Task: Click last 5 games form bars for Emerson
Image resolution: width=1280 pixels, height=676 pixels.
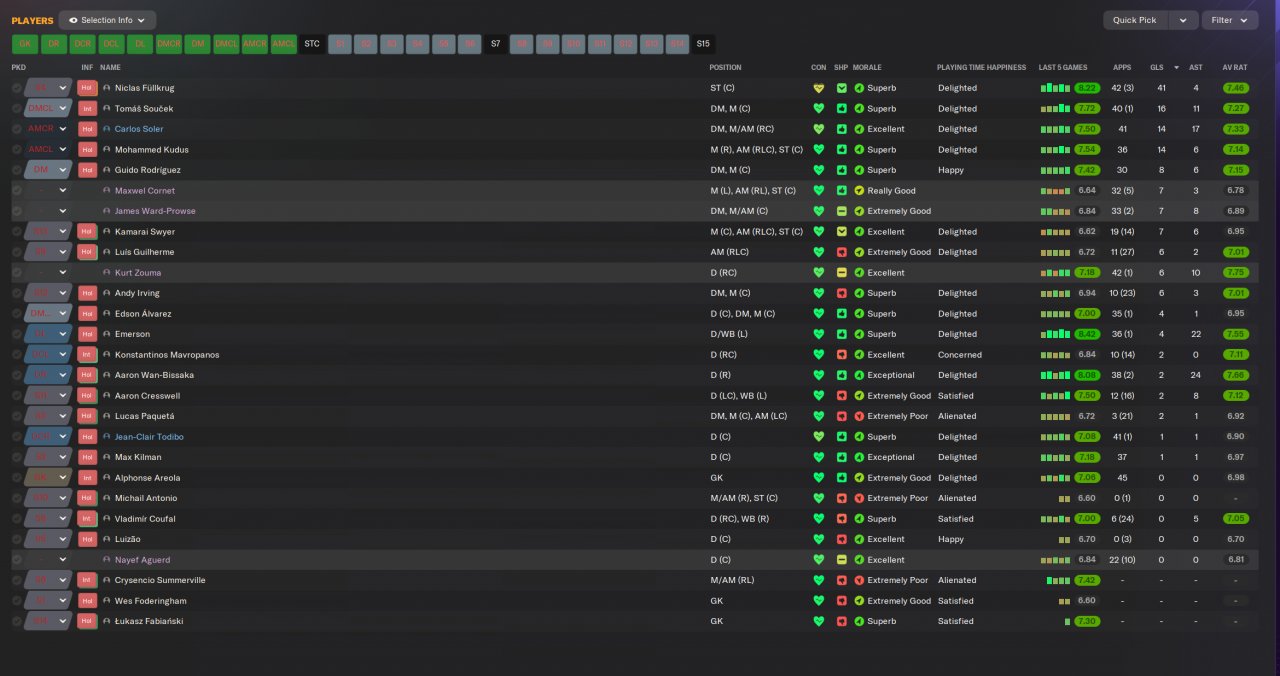Action: [1056, 334]
